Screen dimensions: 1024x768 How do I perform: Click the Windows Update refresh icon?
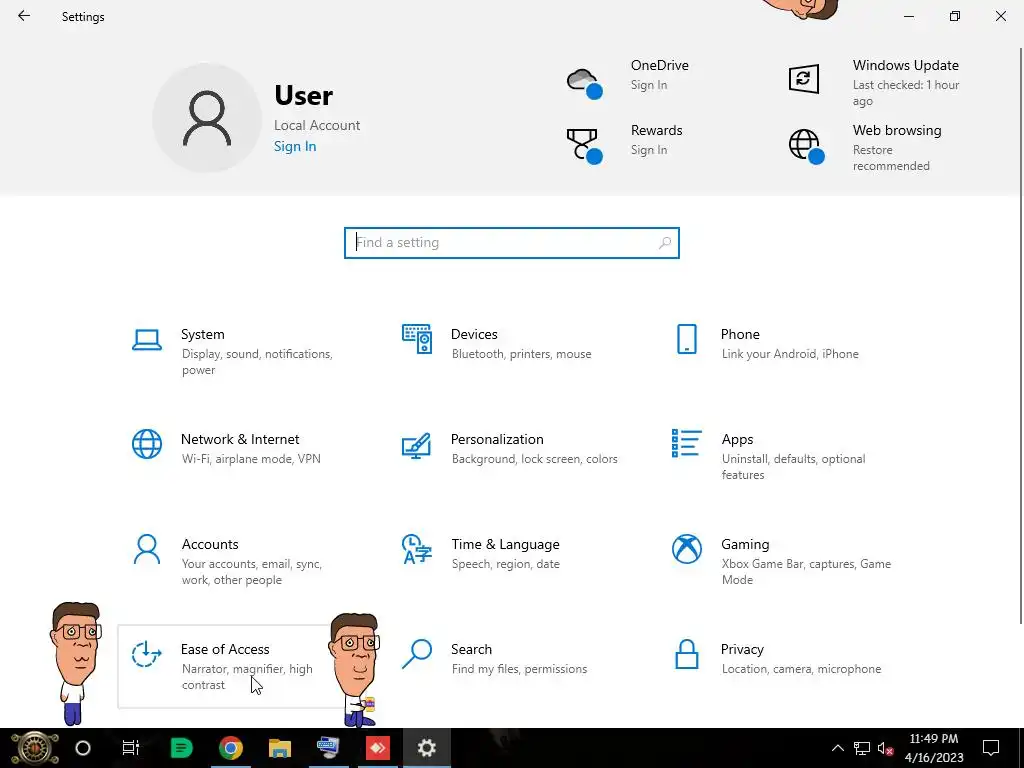tap(804, 79)
